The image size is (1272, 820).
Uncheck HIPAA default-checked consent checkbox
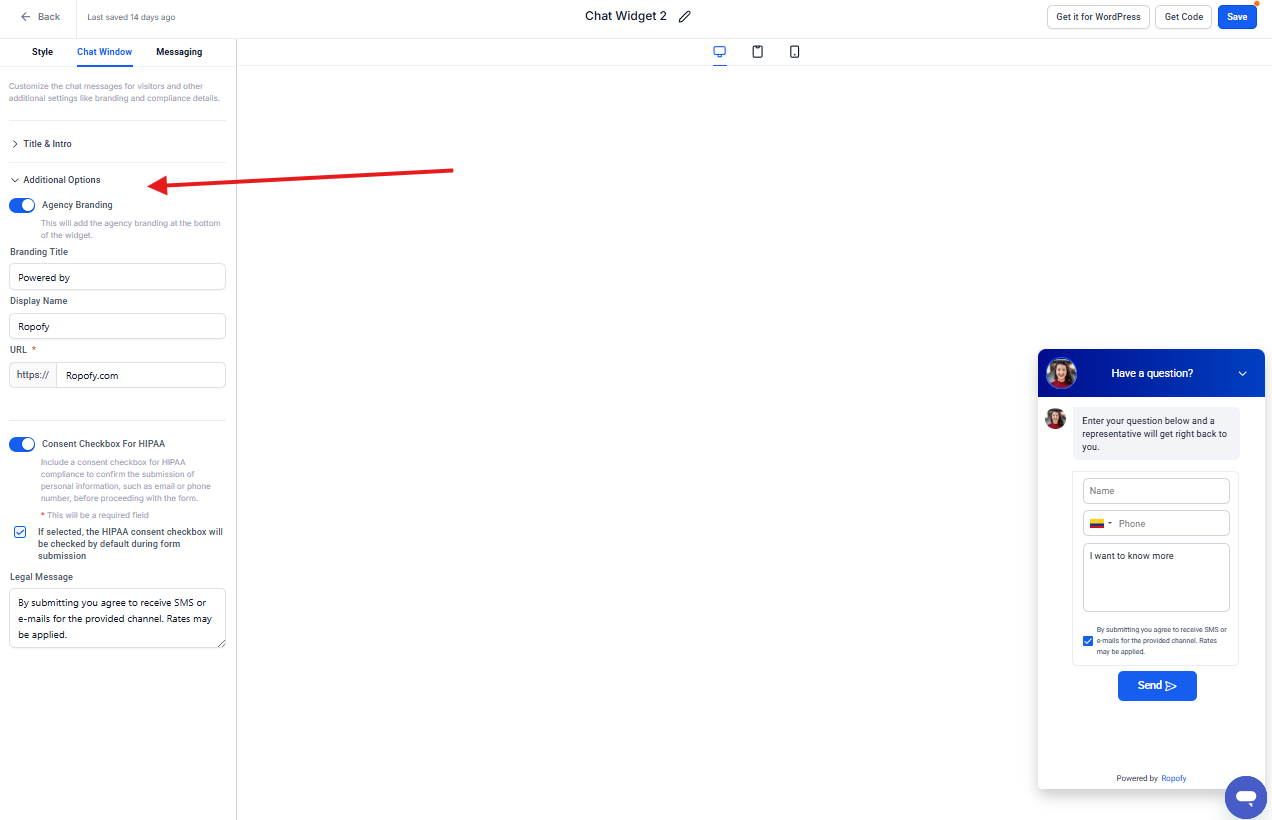click(20, 532)
